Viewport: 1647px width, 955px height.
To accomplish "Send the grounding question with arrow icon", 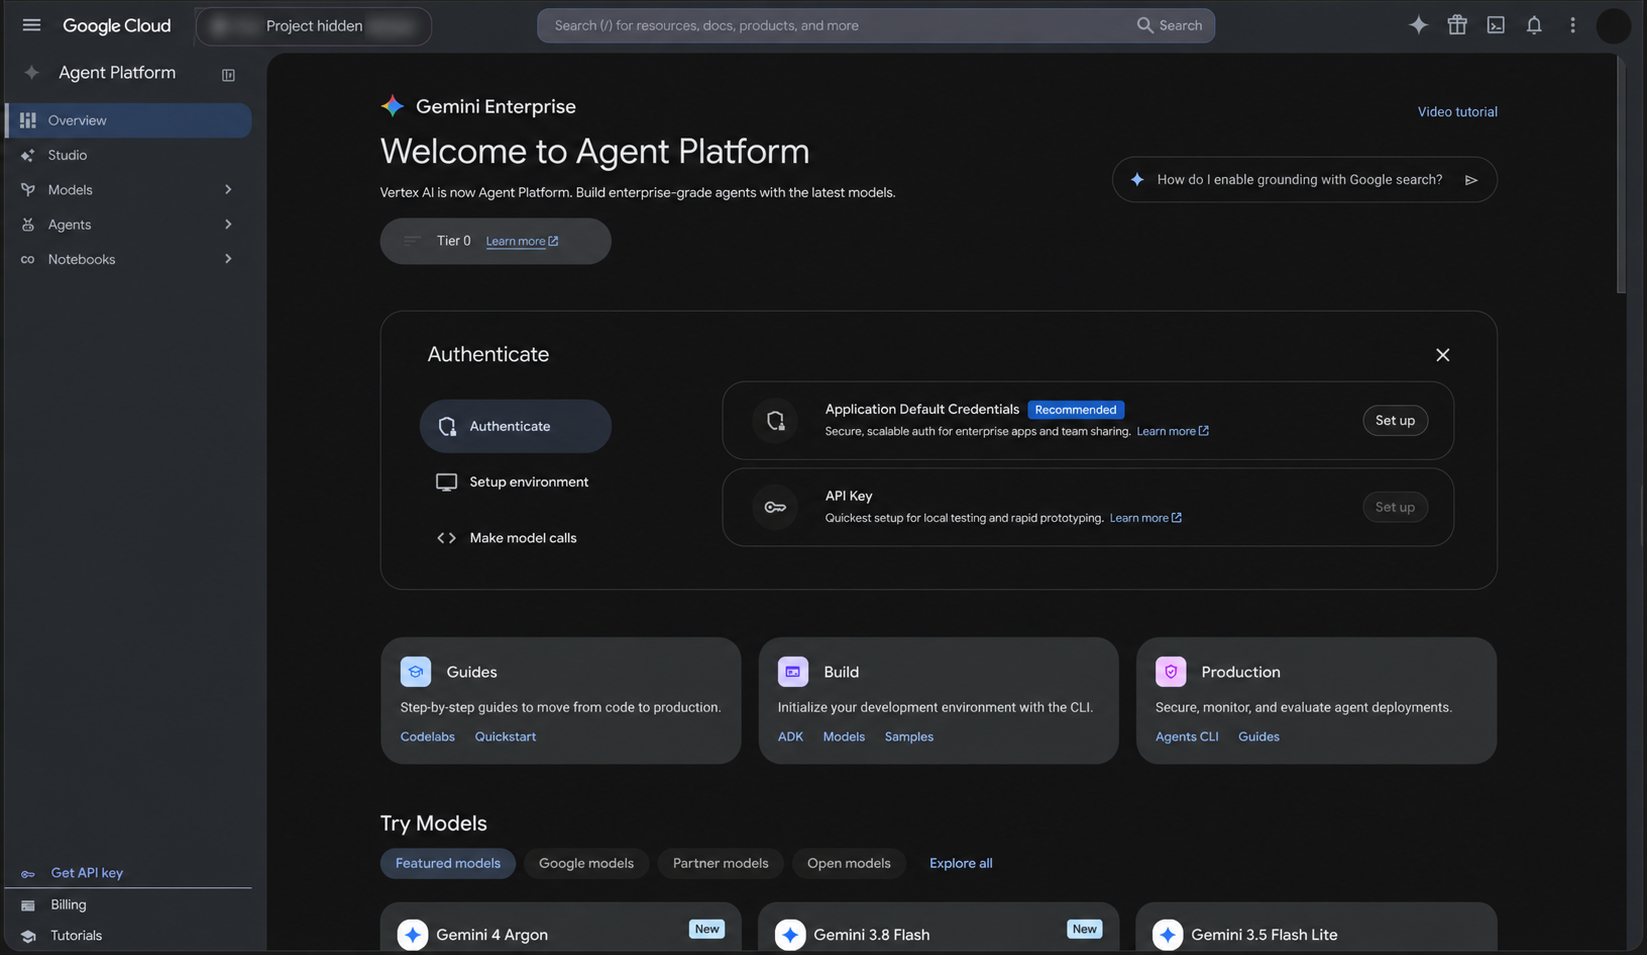I will (1471, 180).
